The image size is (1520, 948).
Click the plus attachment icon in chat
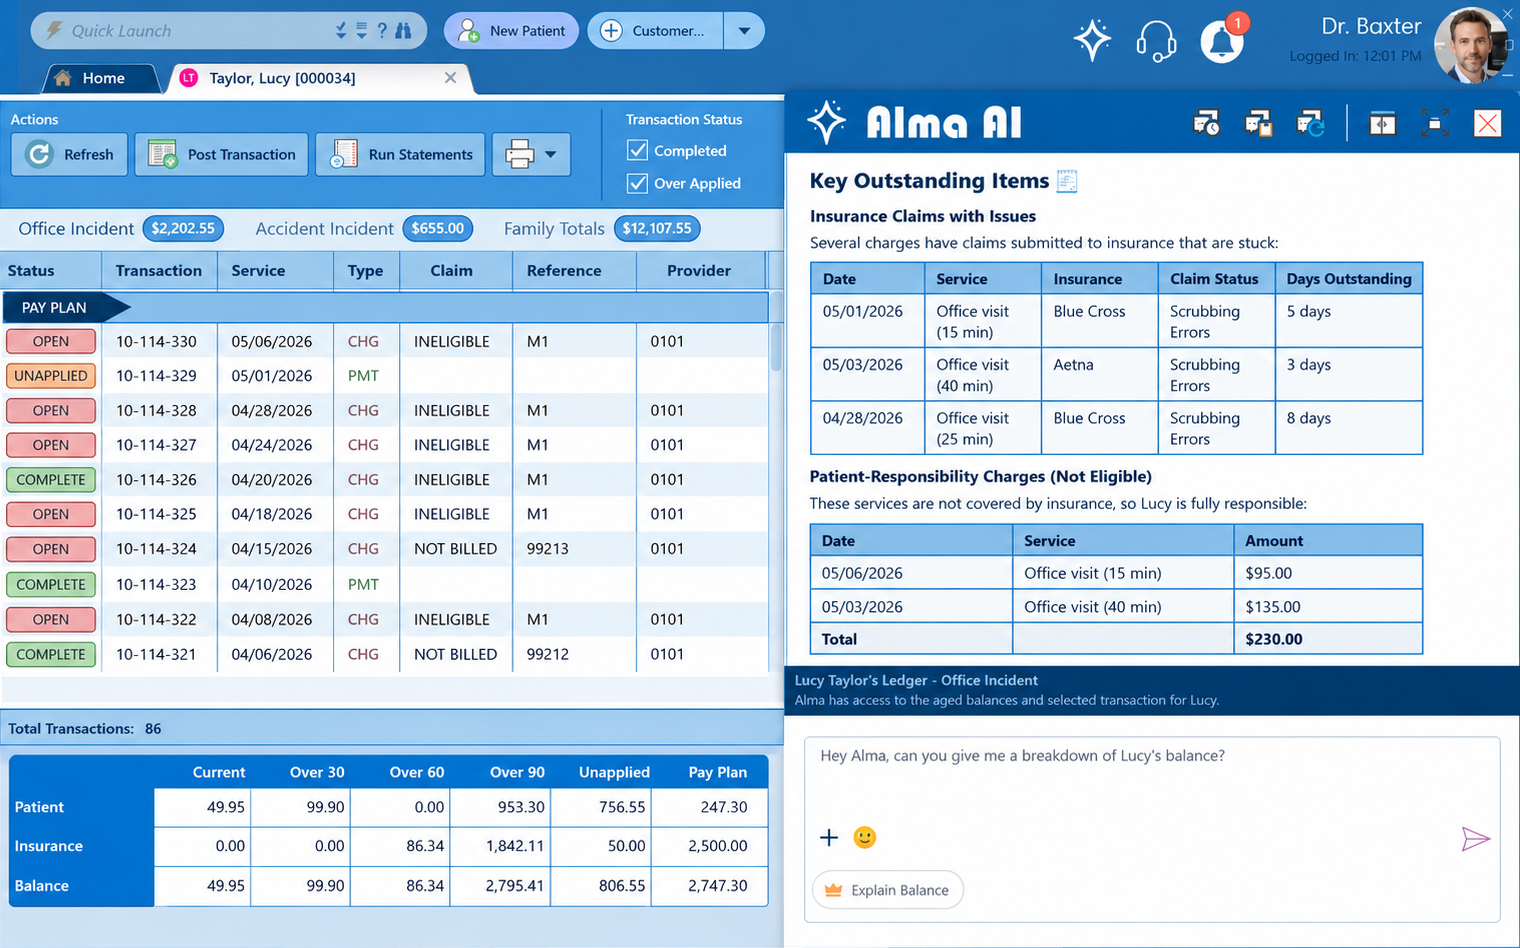tap(829, 837)
